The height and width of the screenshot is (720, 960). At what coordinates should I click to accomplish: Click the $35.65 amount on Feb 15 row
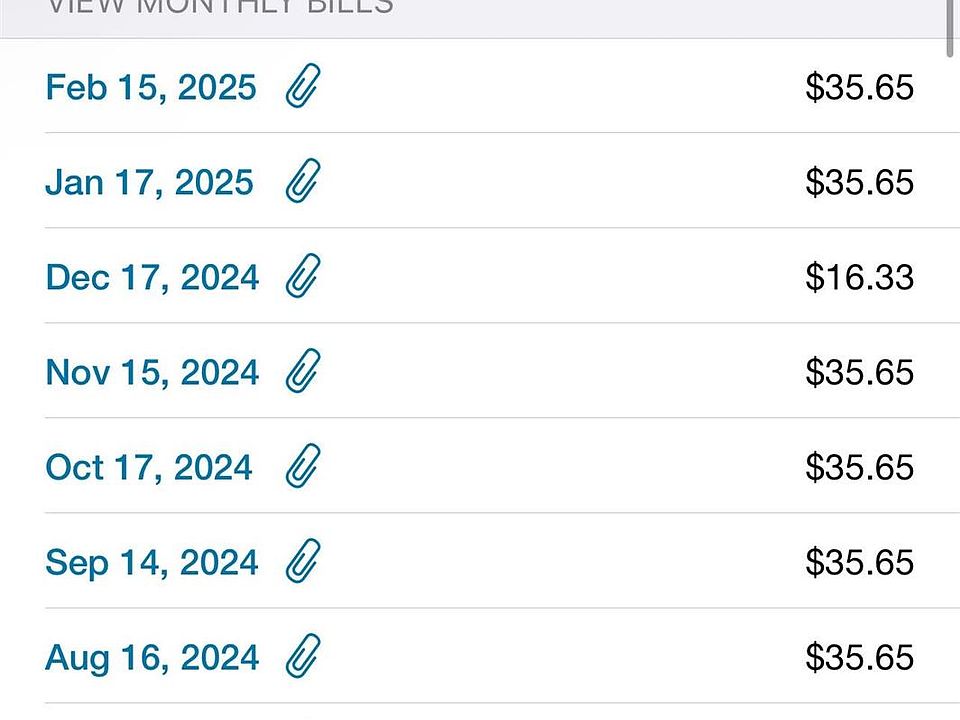(x=859, y=87)
